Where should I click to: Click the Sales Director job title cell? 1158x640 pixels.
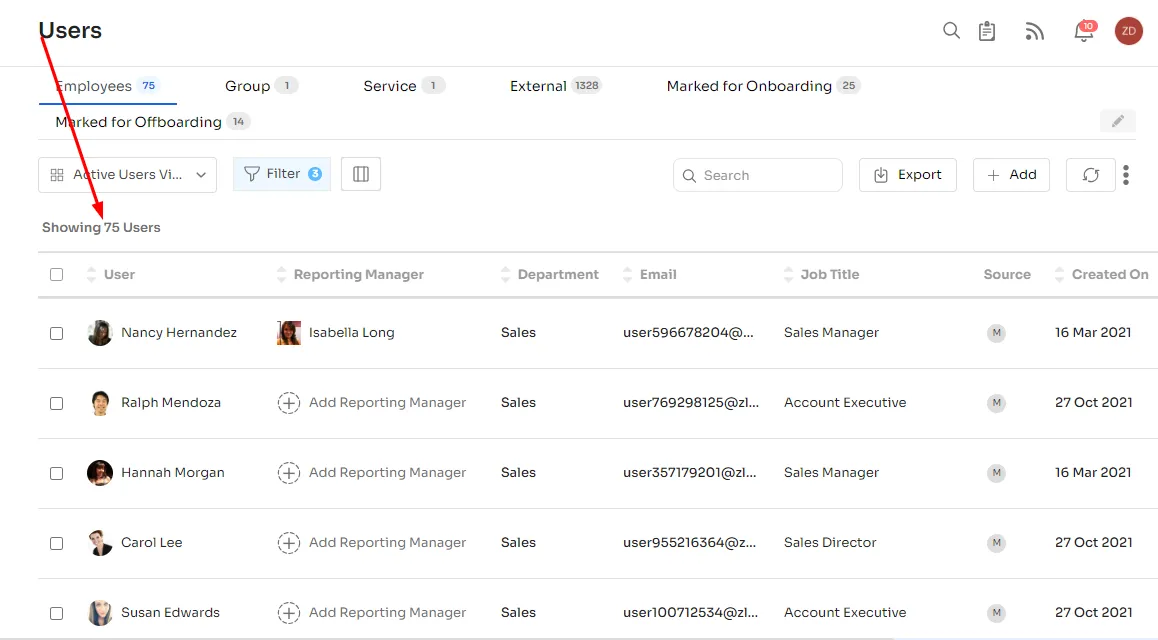830,543
